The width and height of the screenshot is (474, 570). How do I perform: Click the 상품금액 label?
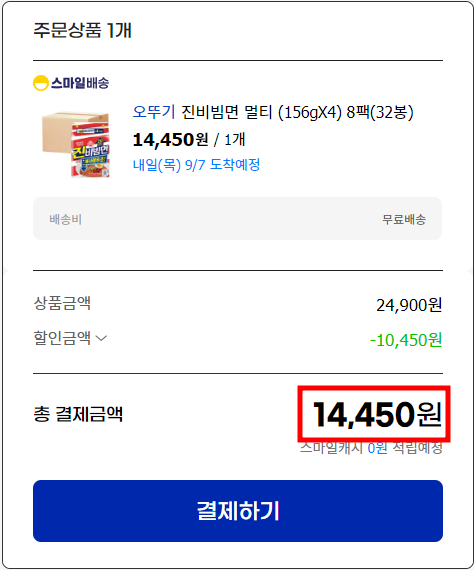pyautogui.click(x=62, y=303)
